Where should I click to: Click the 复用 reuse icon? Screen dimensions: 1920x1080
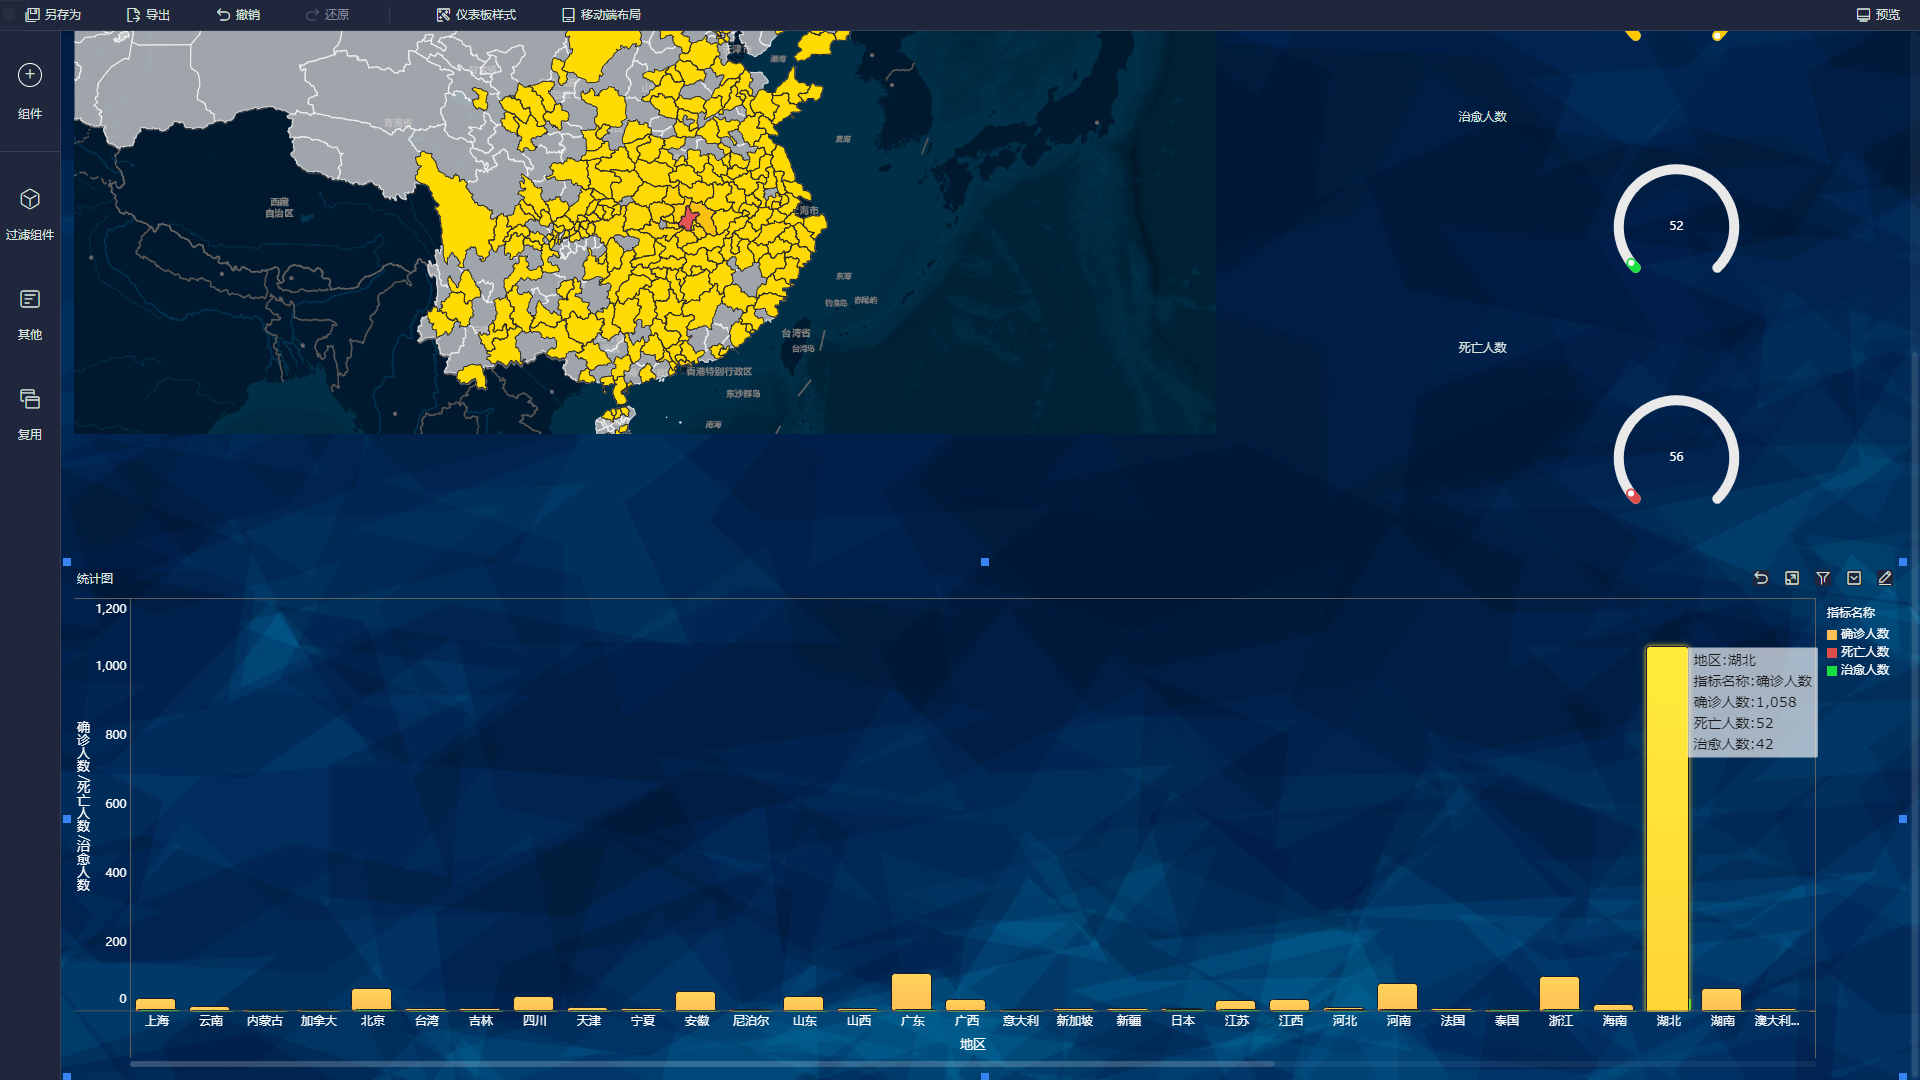click(30, 400)
